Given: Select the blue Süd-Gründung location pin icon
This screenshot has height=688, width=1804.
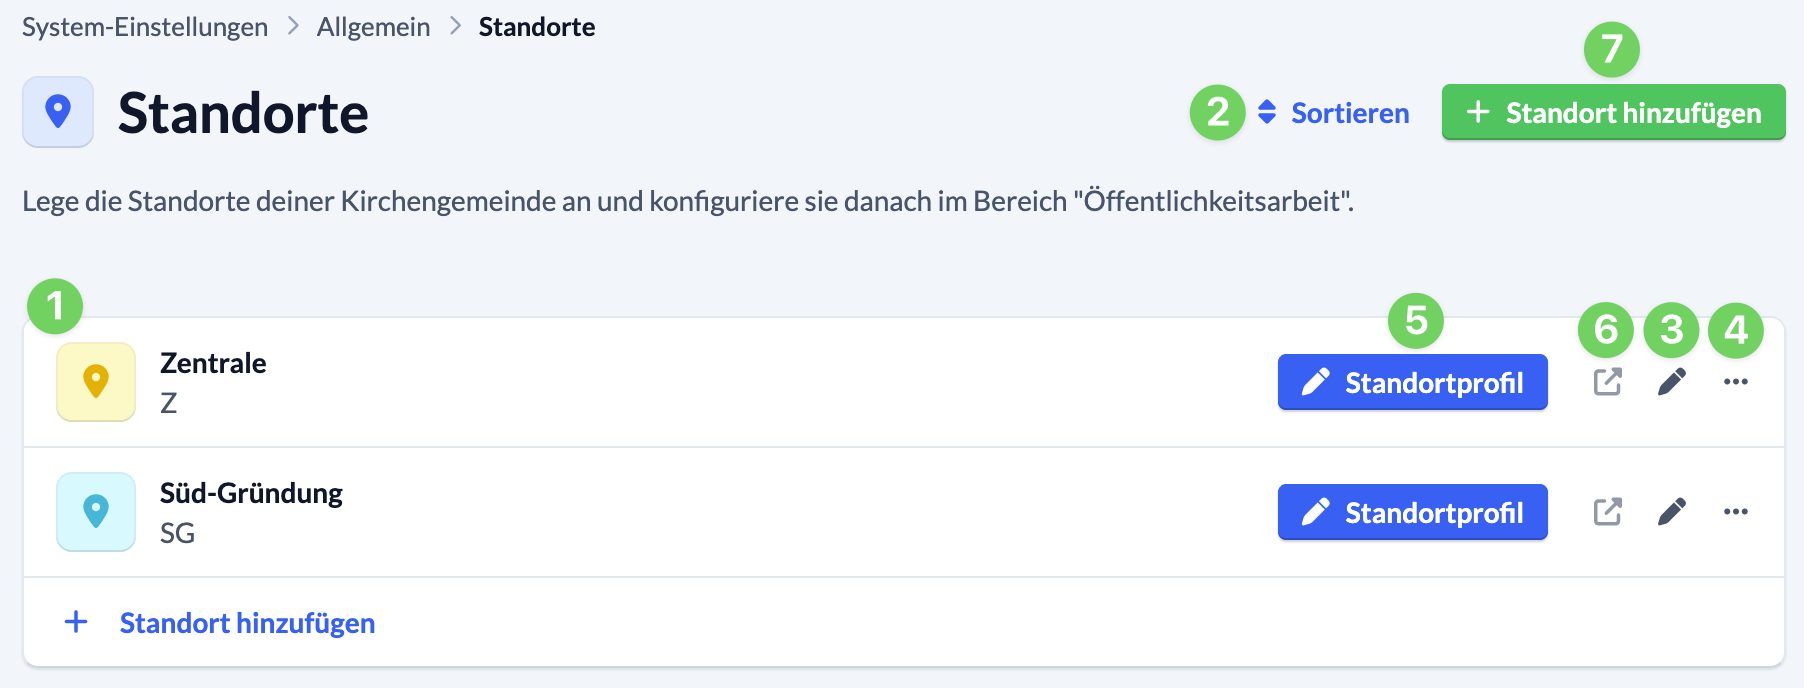Looking at the screenshot, I should (x=95, y=512).
